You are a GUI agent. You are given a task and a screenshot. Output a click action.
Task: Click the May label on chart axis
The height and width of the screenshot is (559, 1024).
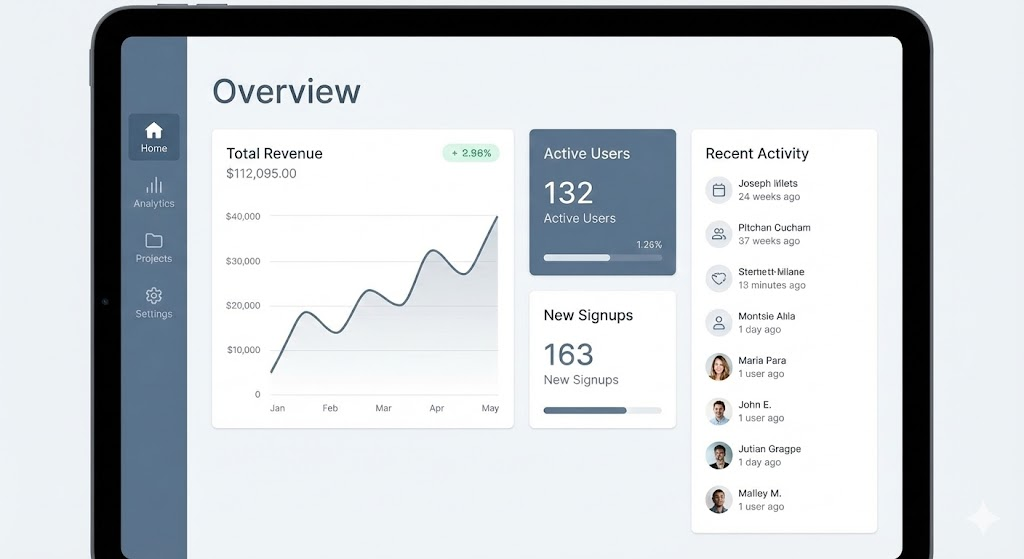490,408
